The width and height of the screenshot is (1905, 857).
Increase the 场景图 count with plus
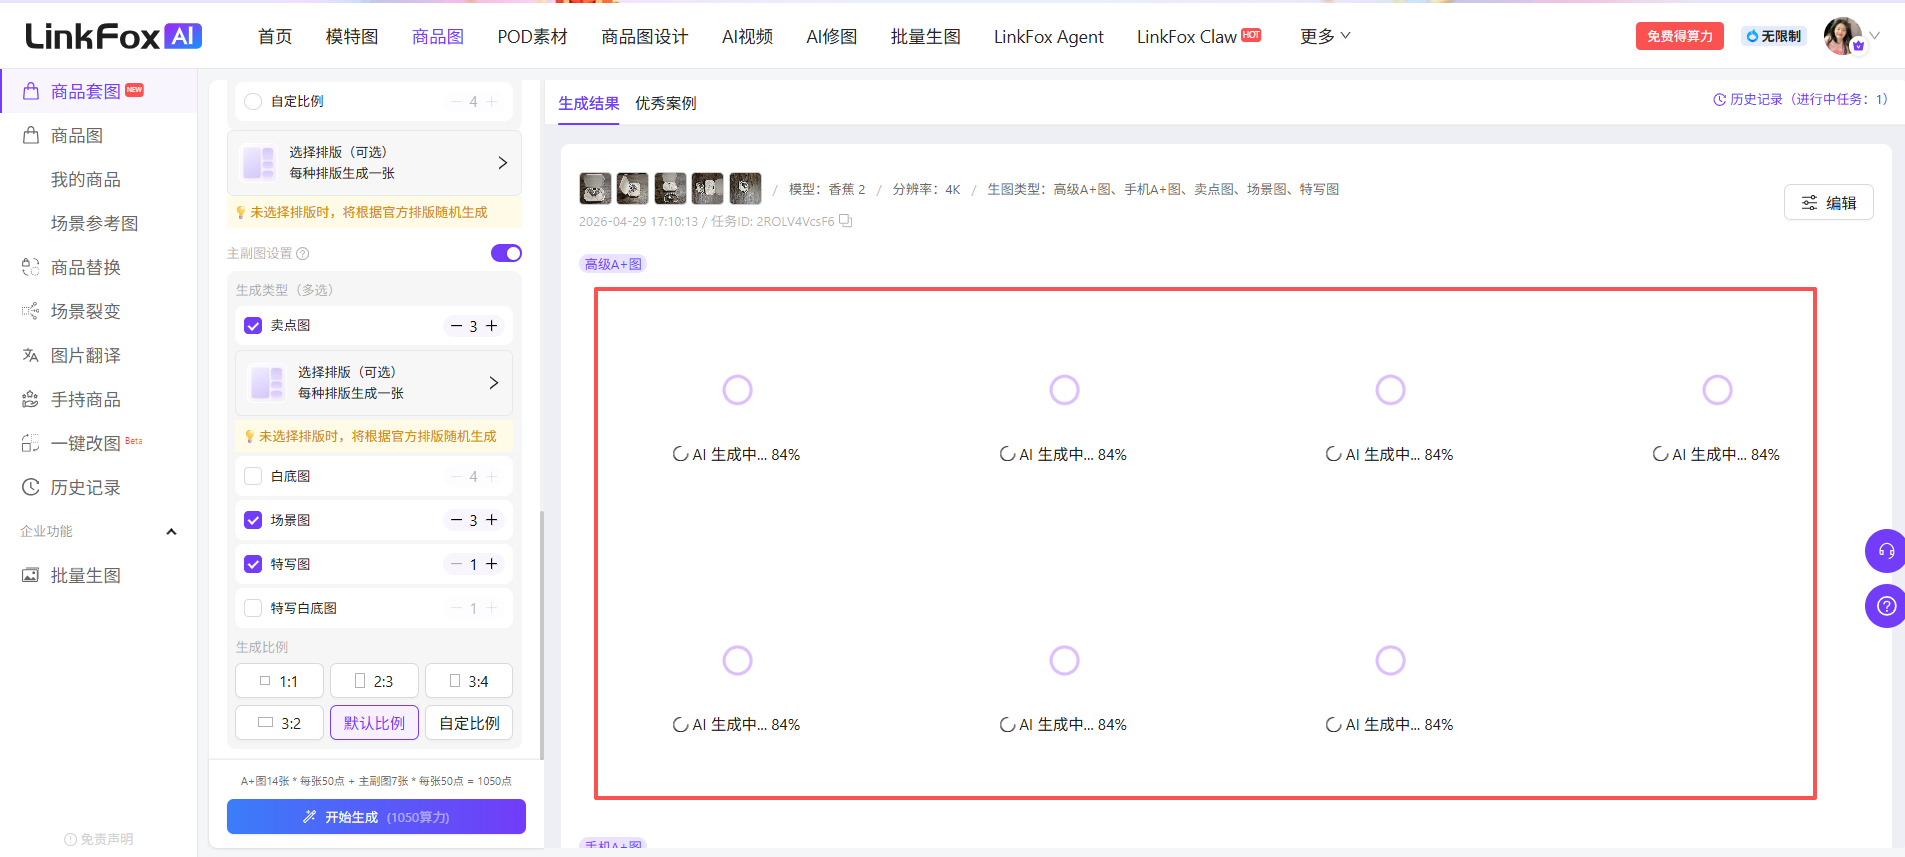click(x=492, y=520)
